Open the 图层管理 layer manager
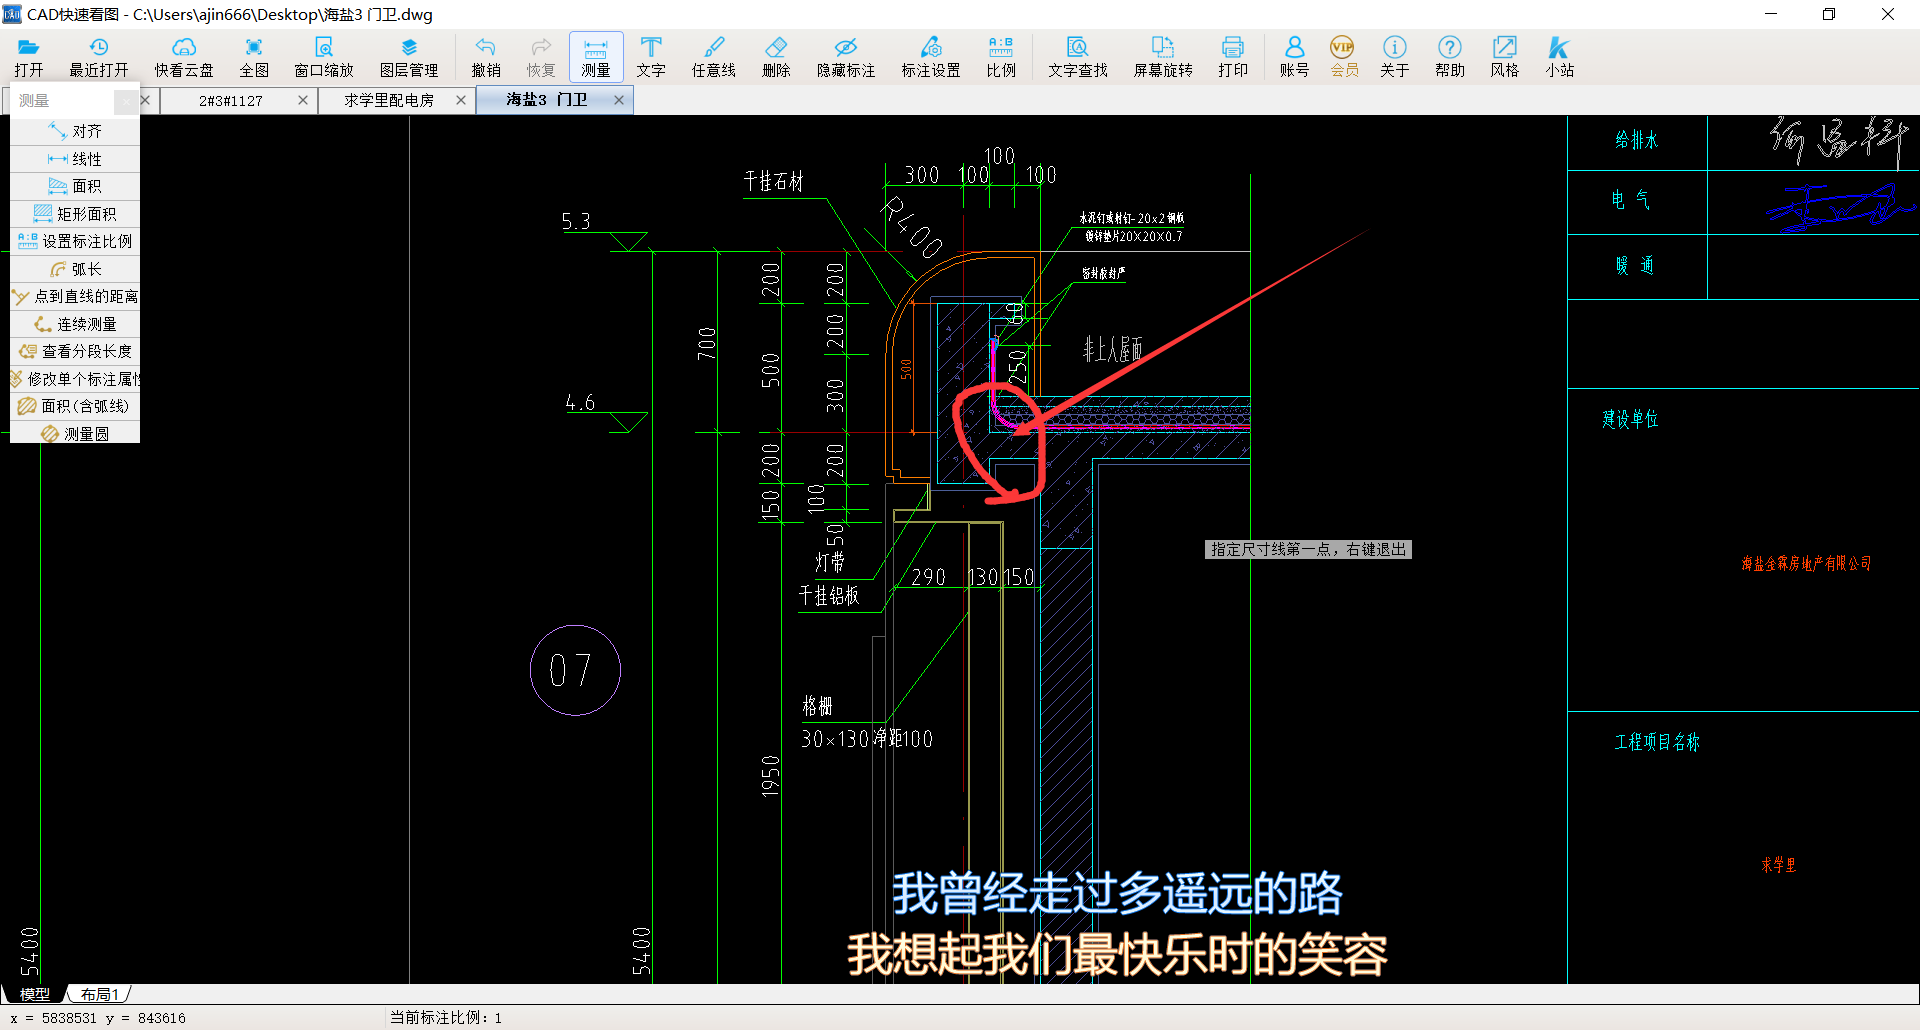1920x1030 pixels. point(409,57)
